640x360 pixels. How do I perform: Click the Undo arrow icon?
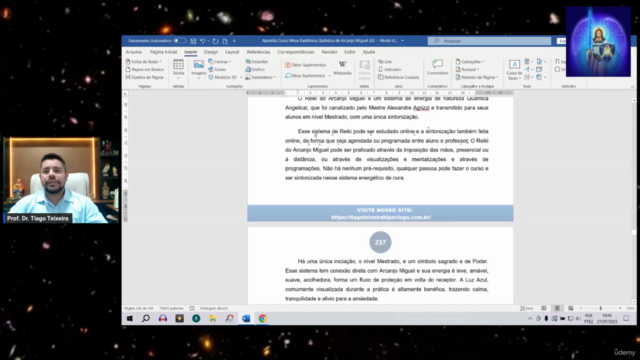tap(202, 41)
